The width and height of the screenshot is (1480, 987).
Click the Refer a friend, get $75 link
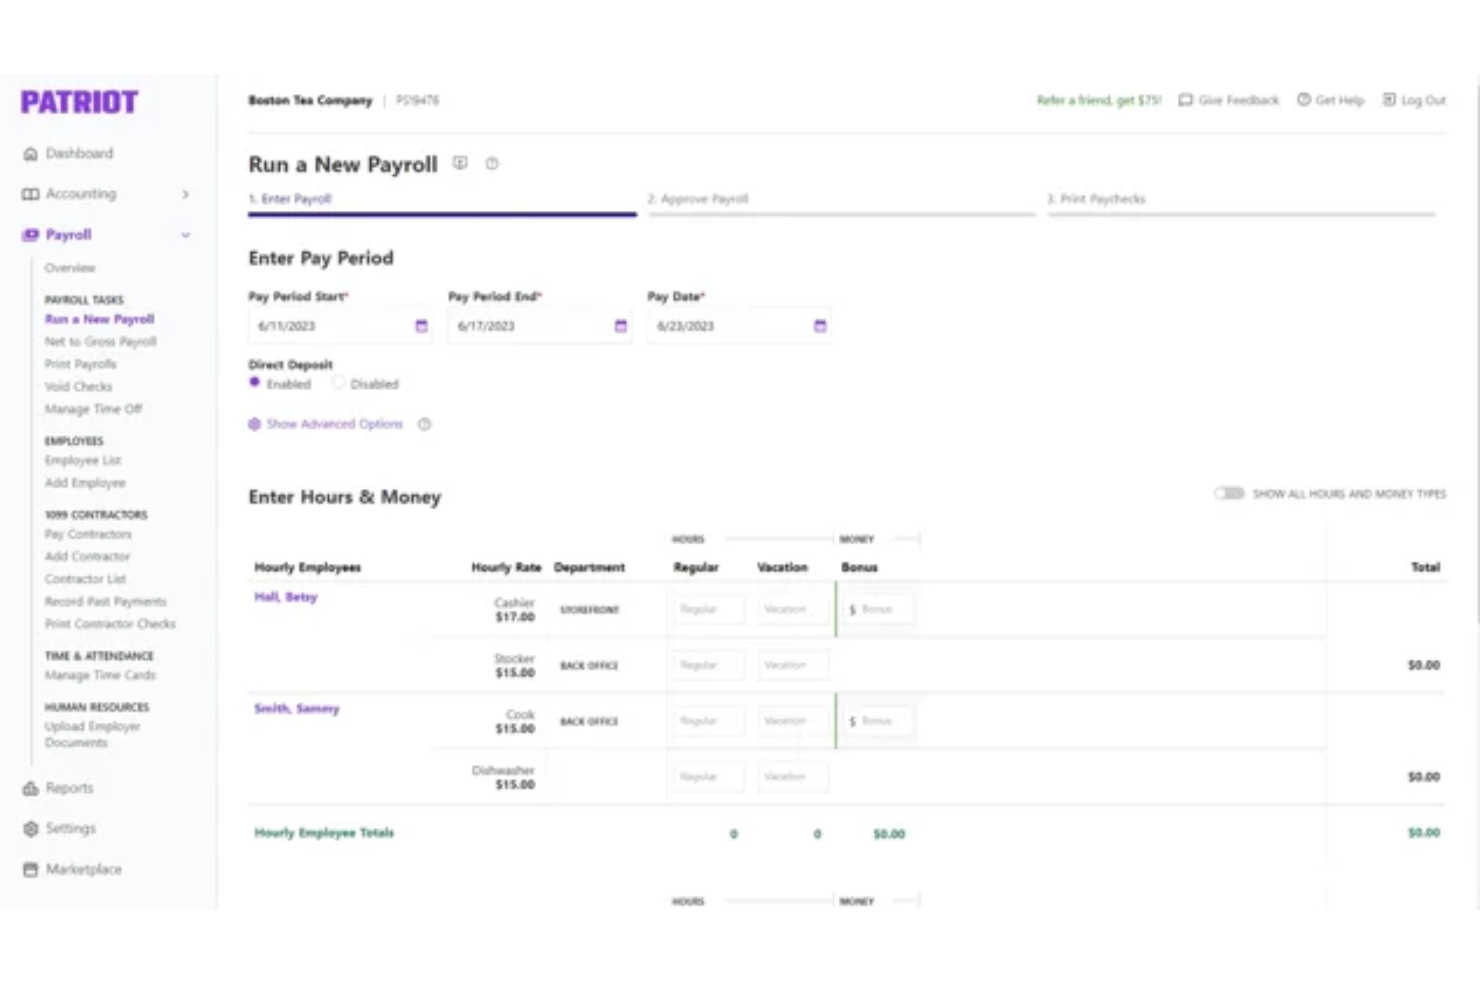coord(1098,100)
